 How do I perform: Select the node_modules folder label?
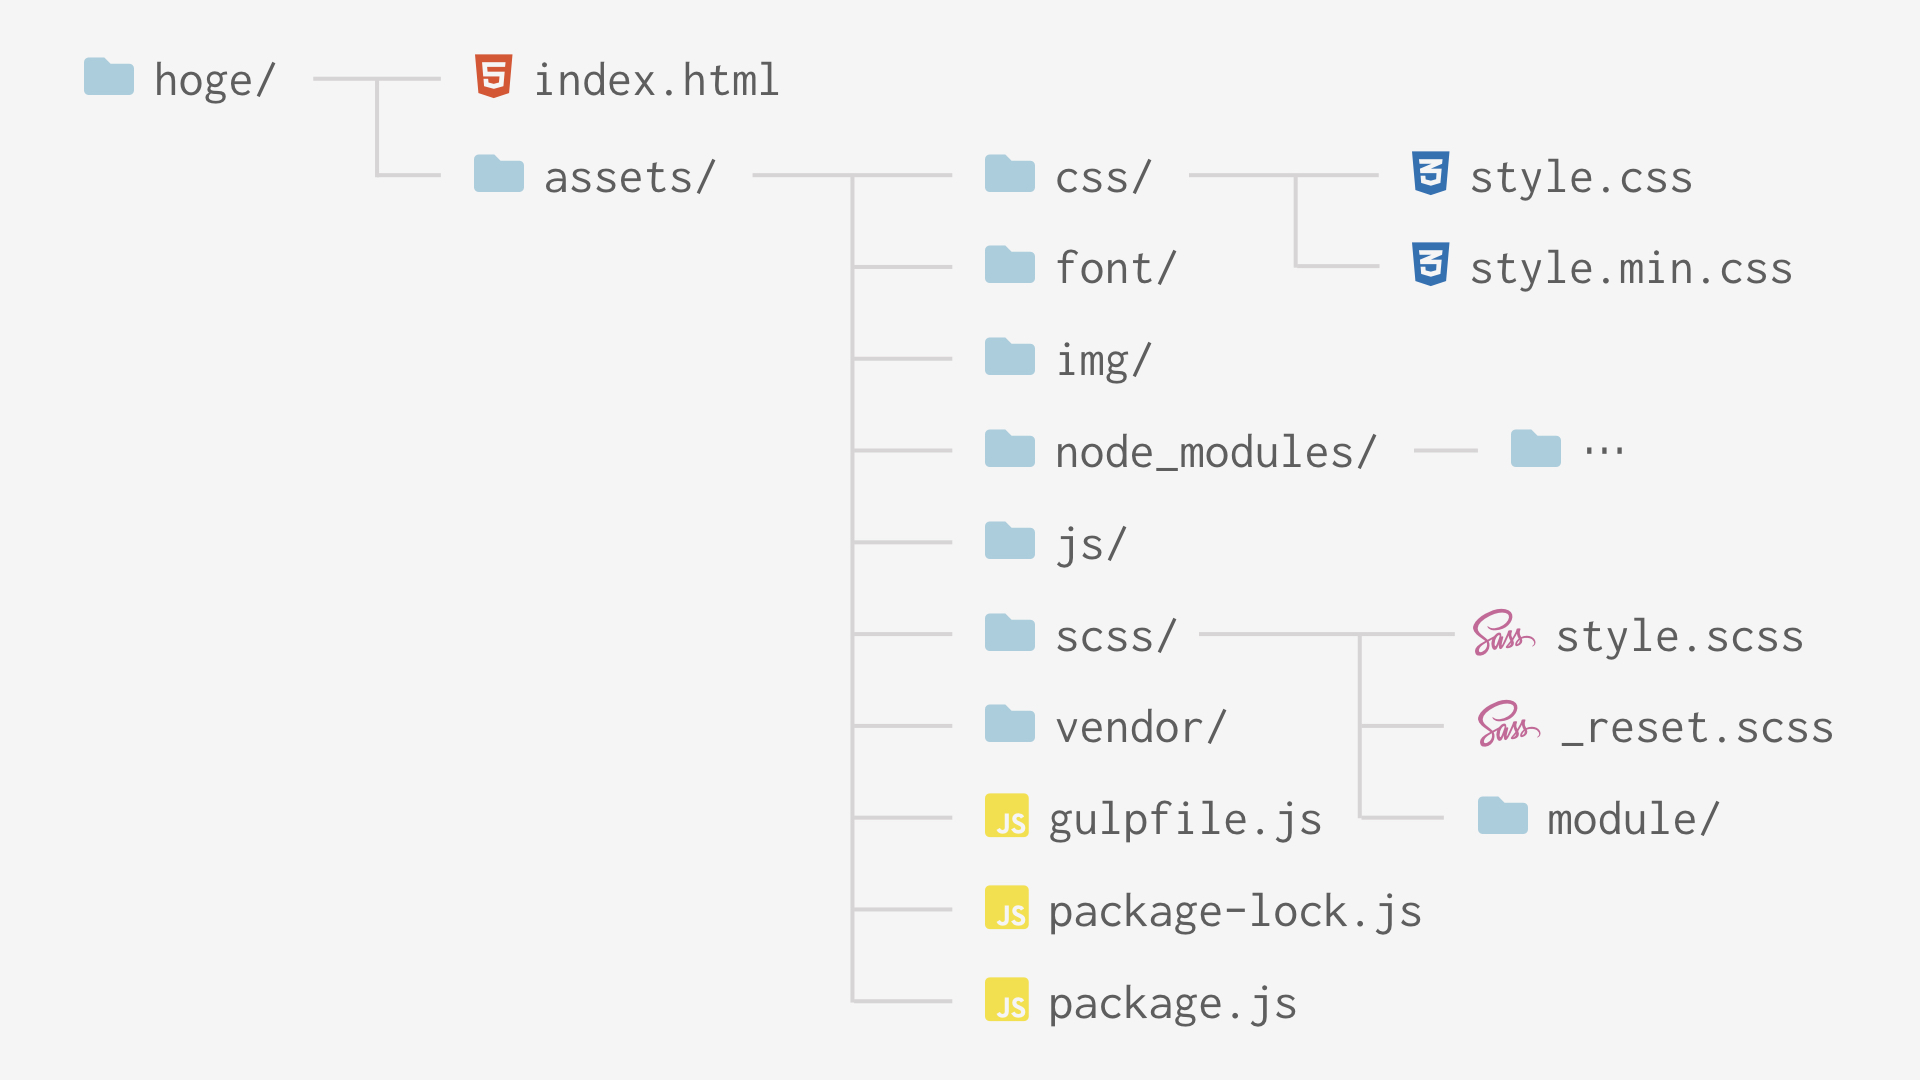coord(1215,452)
